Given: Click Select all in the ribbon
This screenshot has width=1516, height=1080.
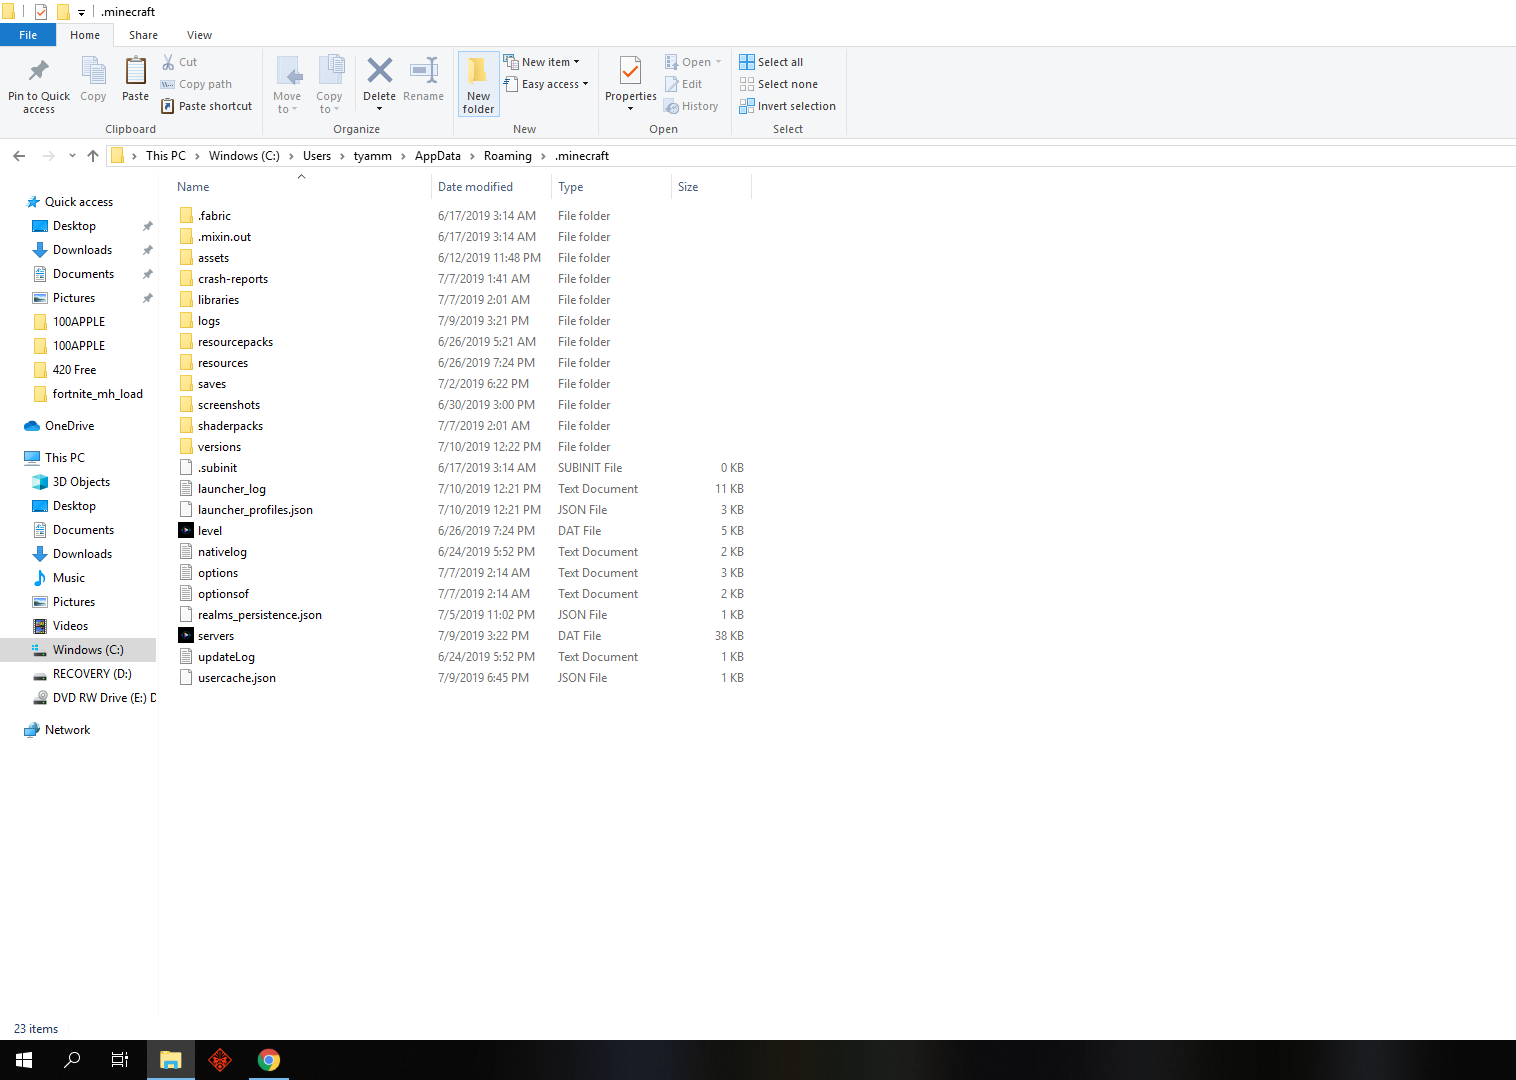Looking at the screenshot, I should coord(771,62).
